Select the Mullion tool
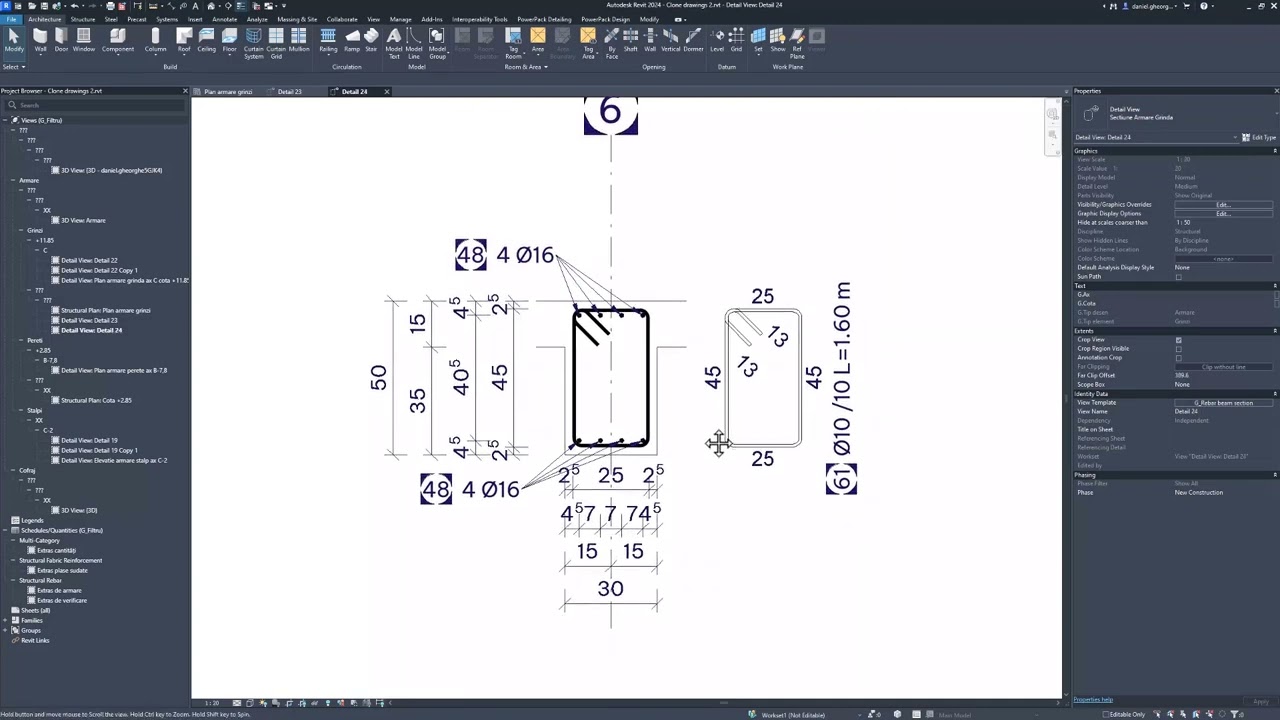1280x720 pixels. 299,40
